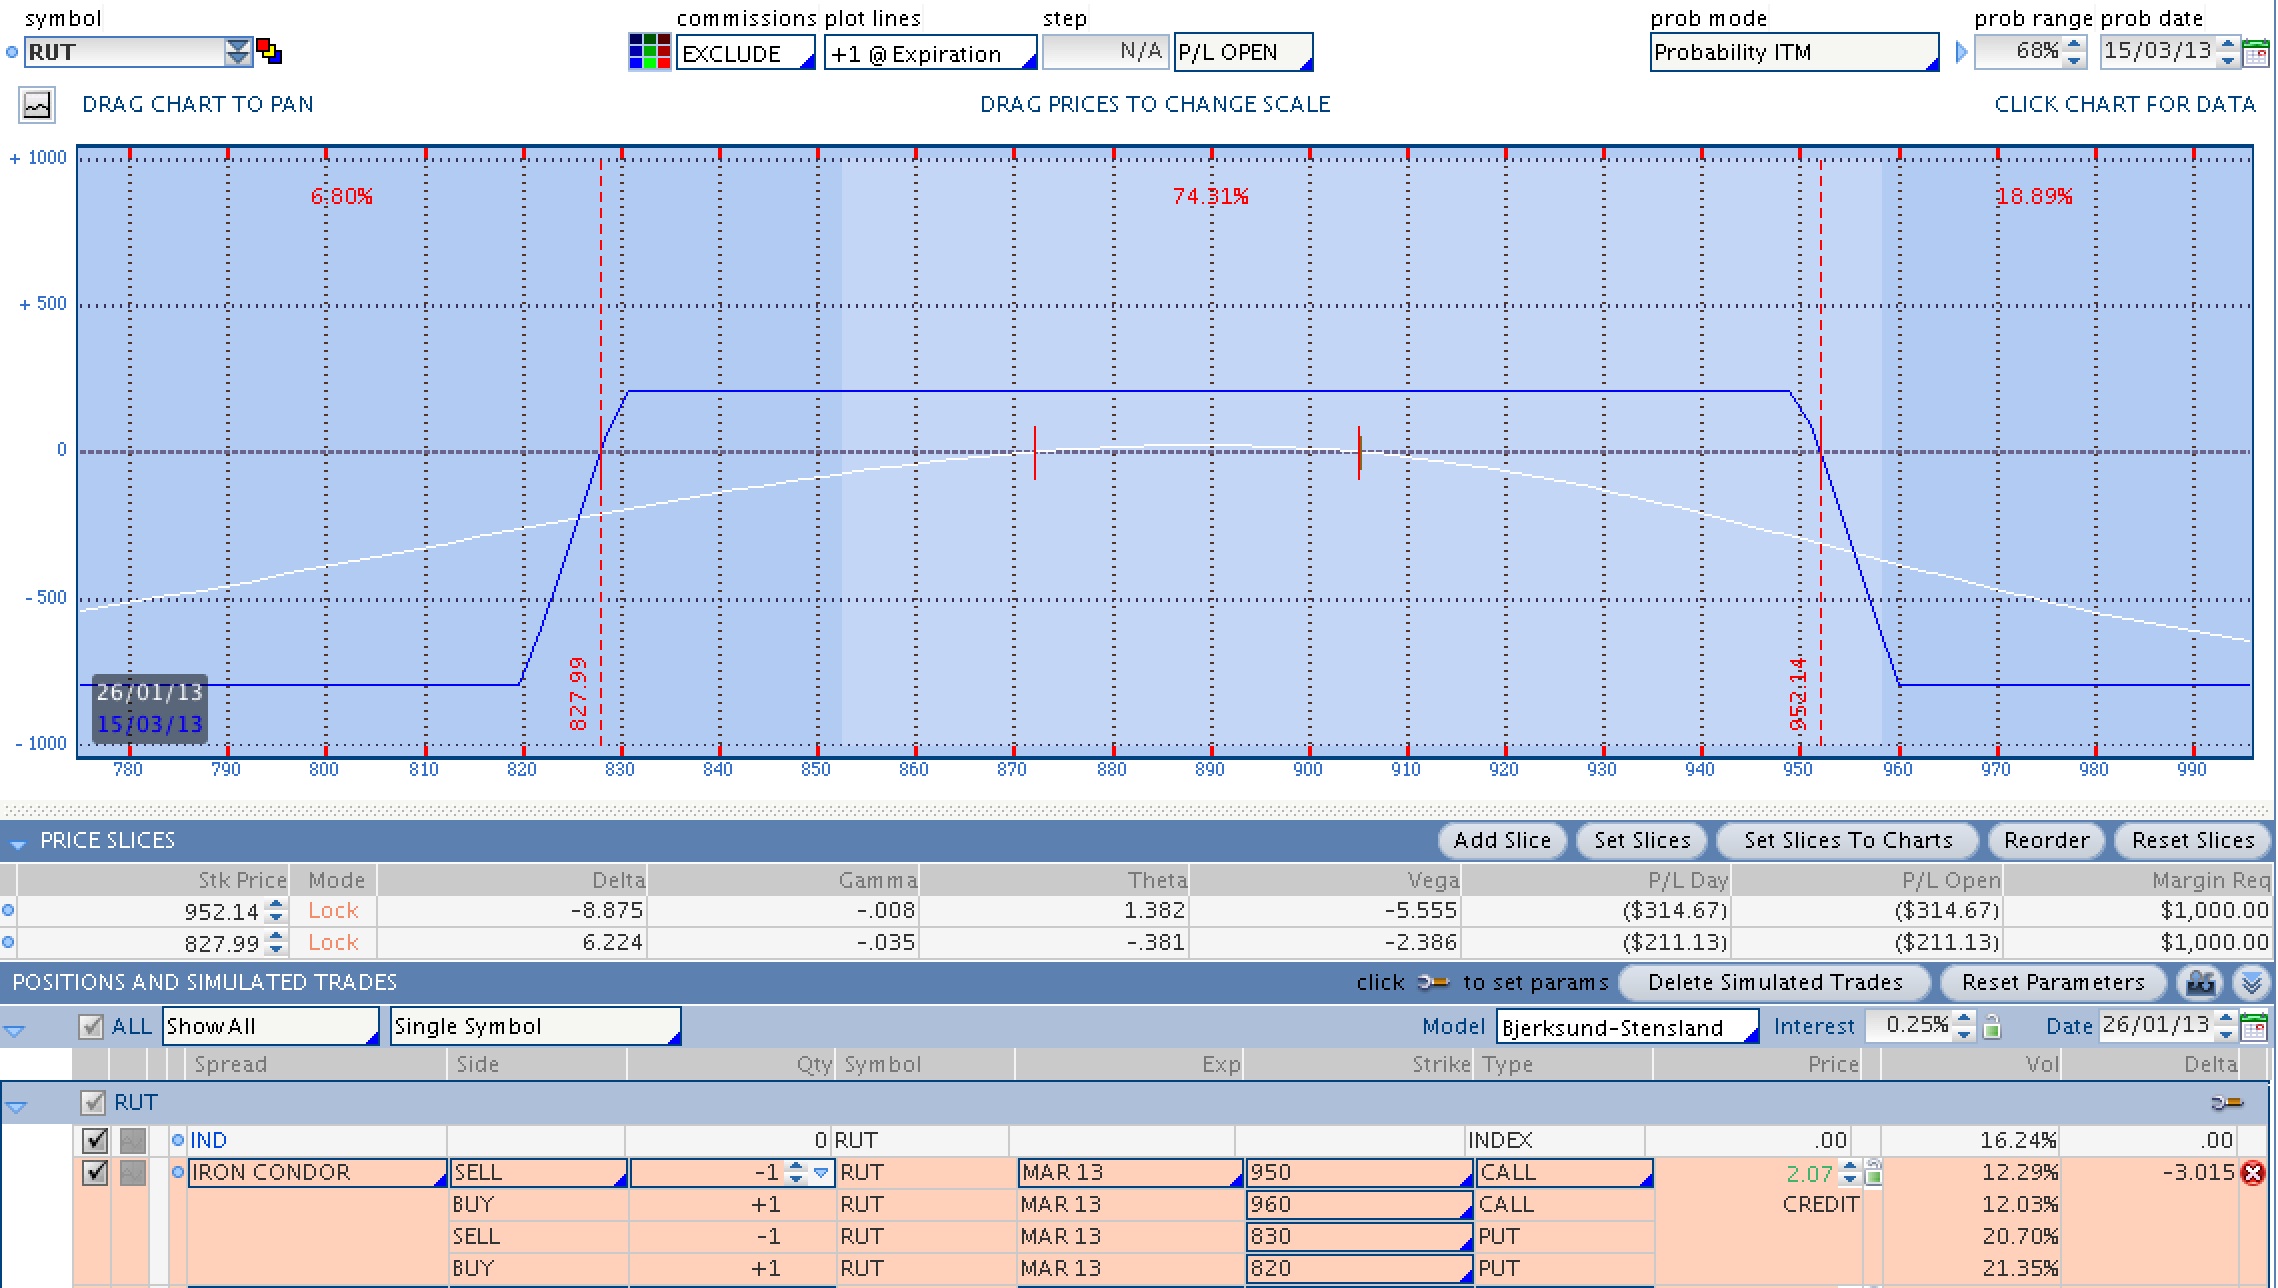Click the binoculars icon near Reset Parameters
The height and width of the screenshot is (1288, 2278).
point(2201,983)
